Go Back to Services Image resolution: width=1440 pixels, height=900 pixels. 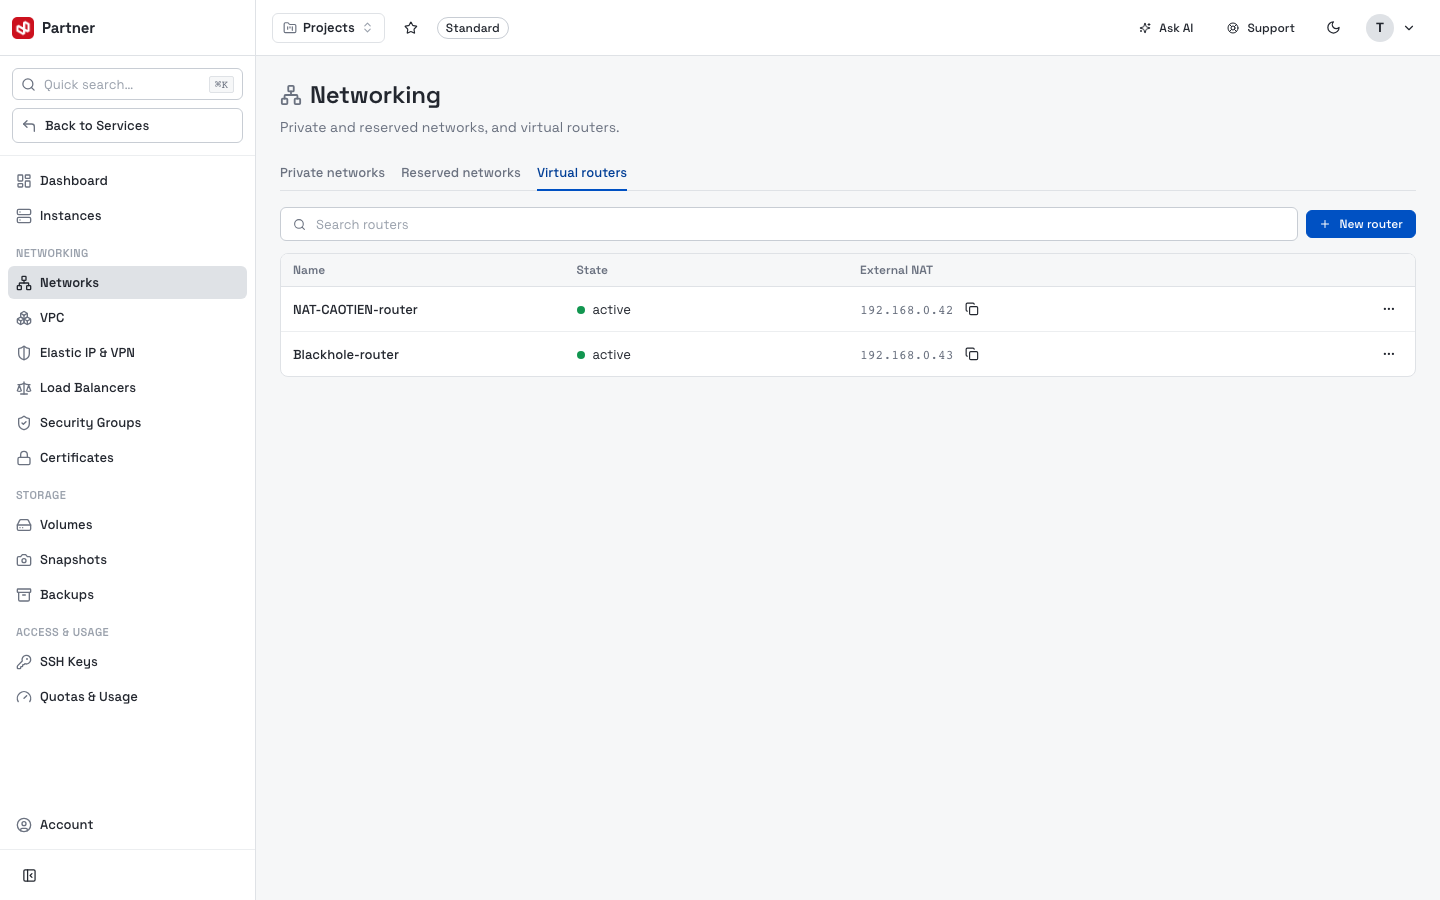click(127, 126)
